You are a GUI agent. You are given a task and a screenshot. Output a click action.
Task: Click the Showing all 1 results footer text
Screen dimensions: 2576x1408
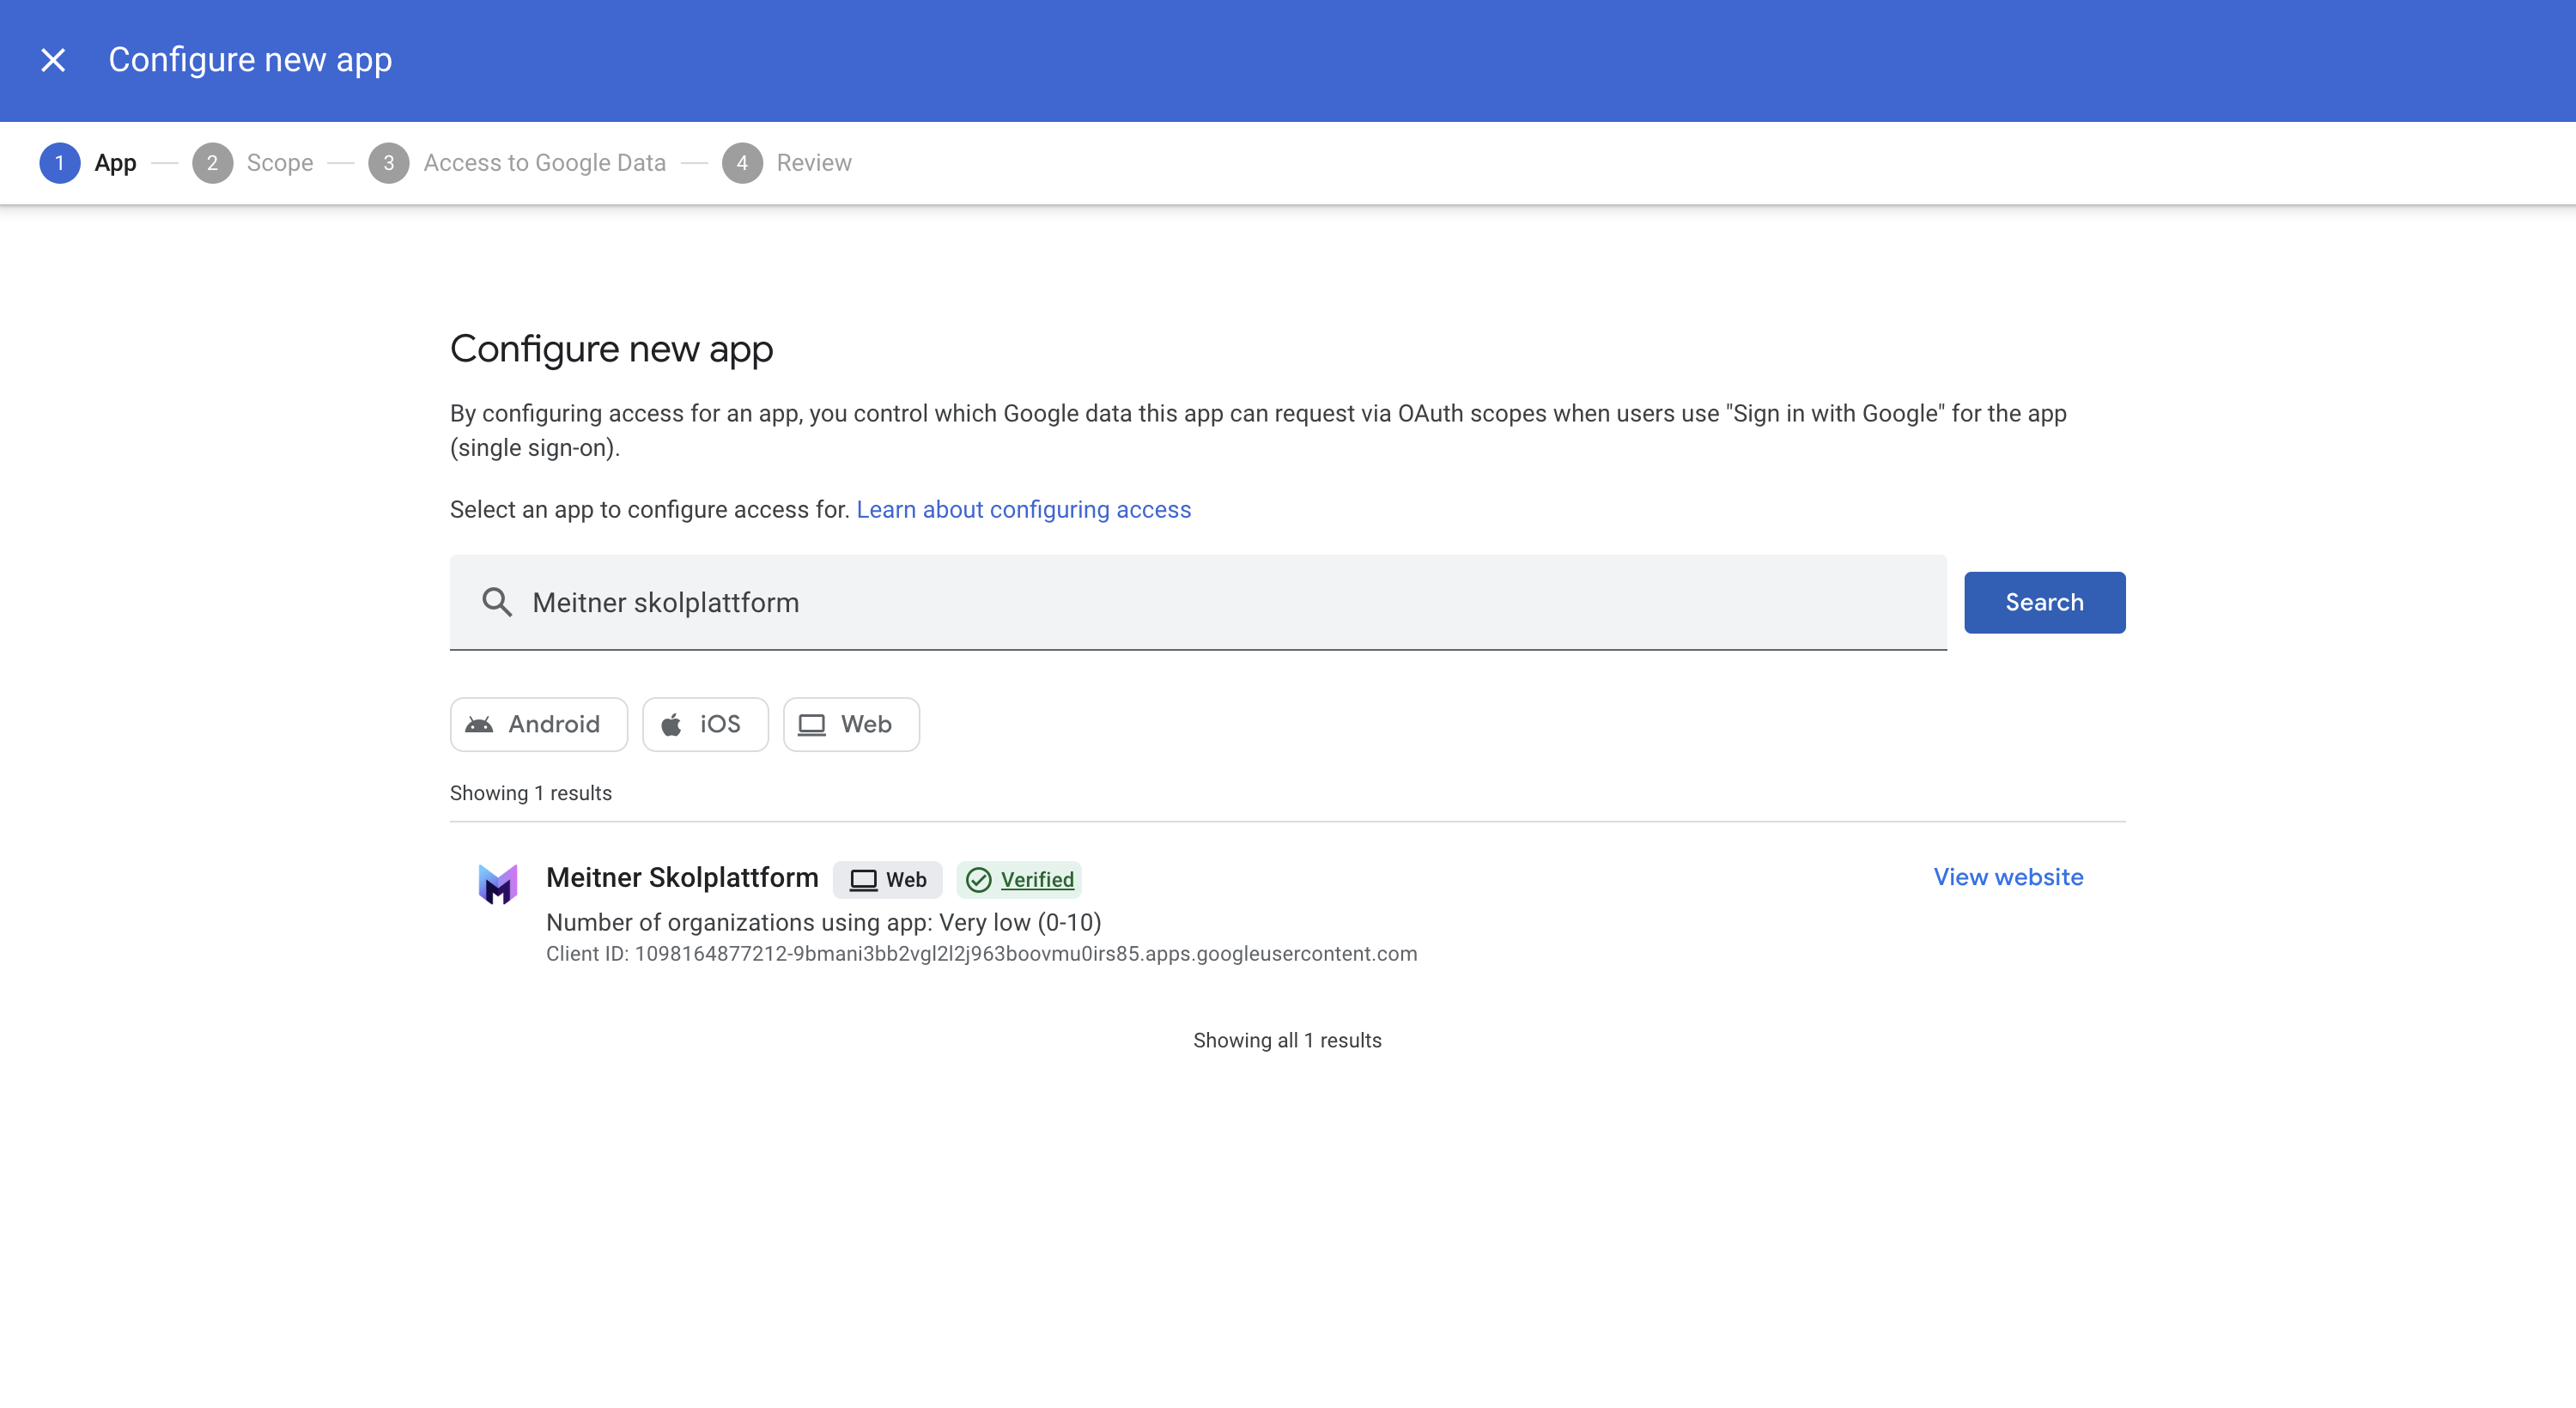(1287, 1040)
